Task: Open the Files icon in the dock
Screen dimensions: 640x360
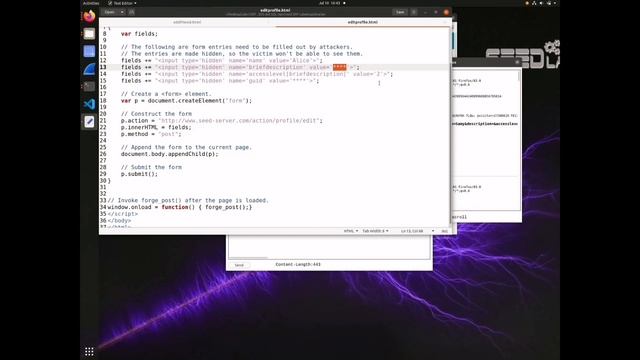Action: click(89, 34)
